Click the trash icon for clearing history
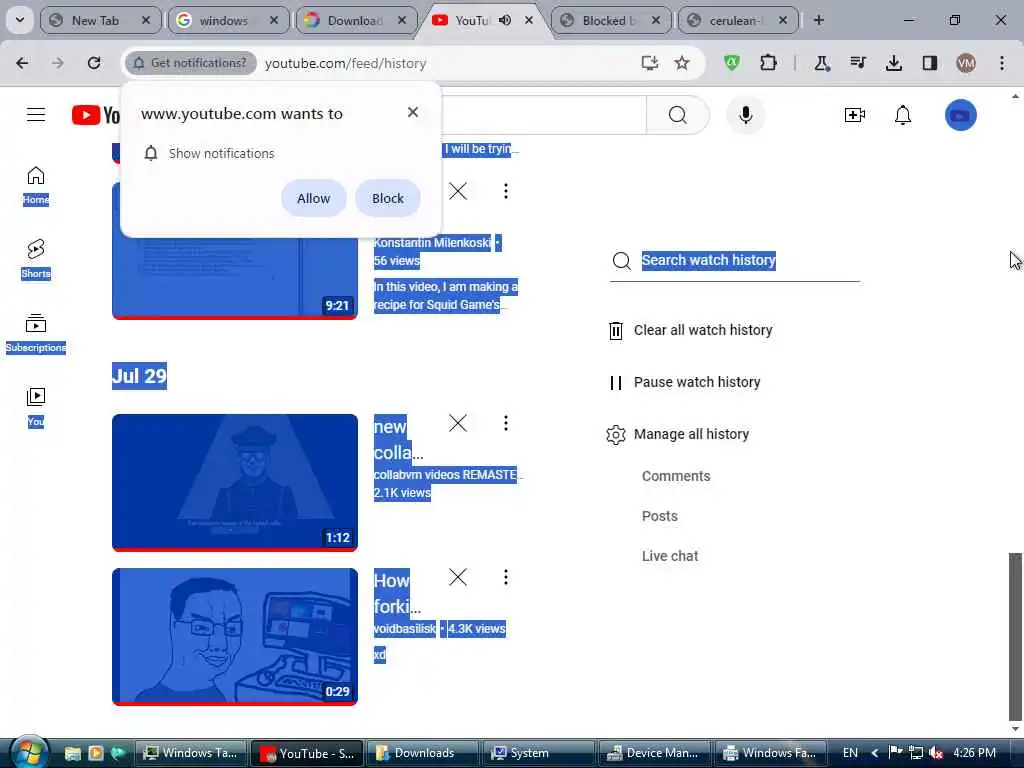This screenshot has height=768, width=1024. pos(616,330)
